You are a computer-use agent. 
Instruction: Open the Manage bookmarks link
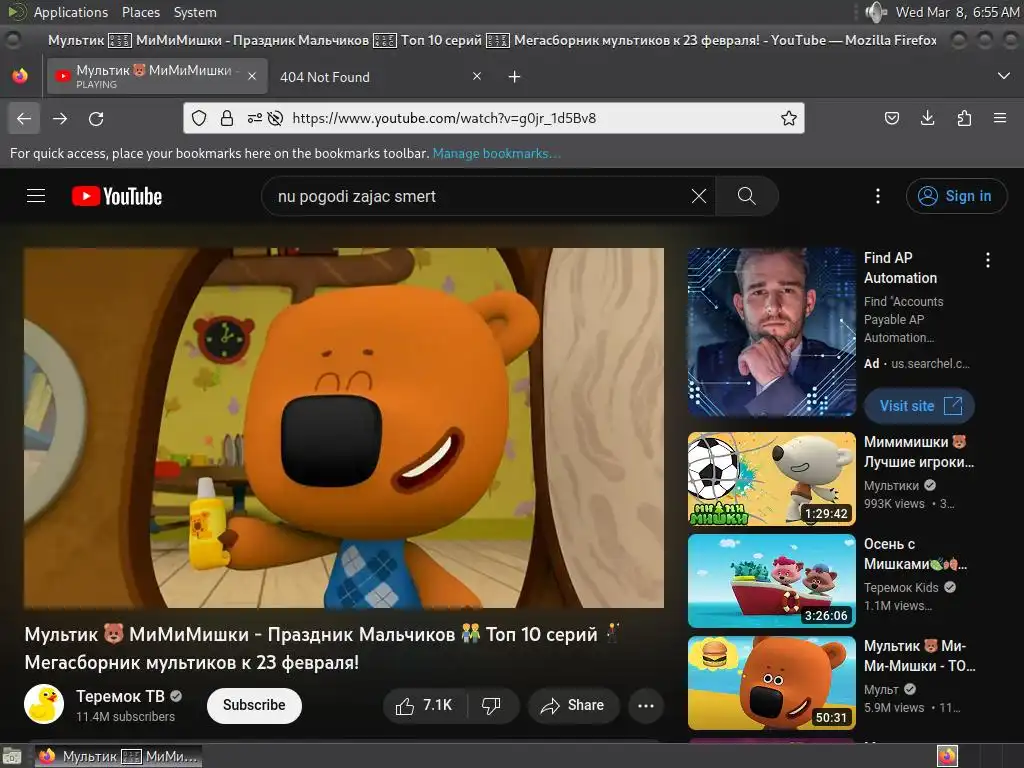pos(496,153)
